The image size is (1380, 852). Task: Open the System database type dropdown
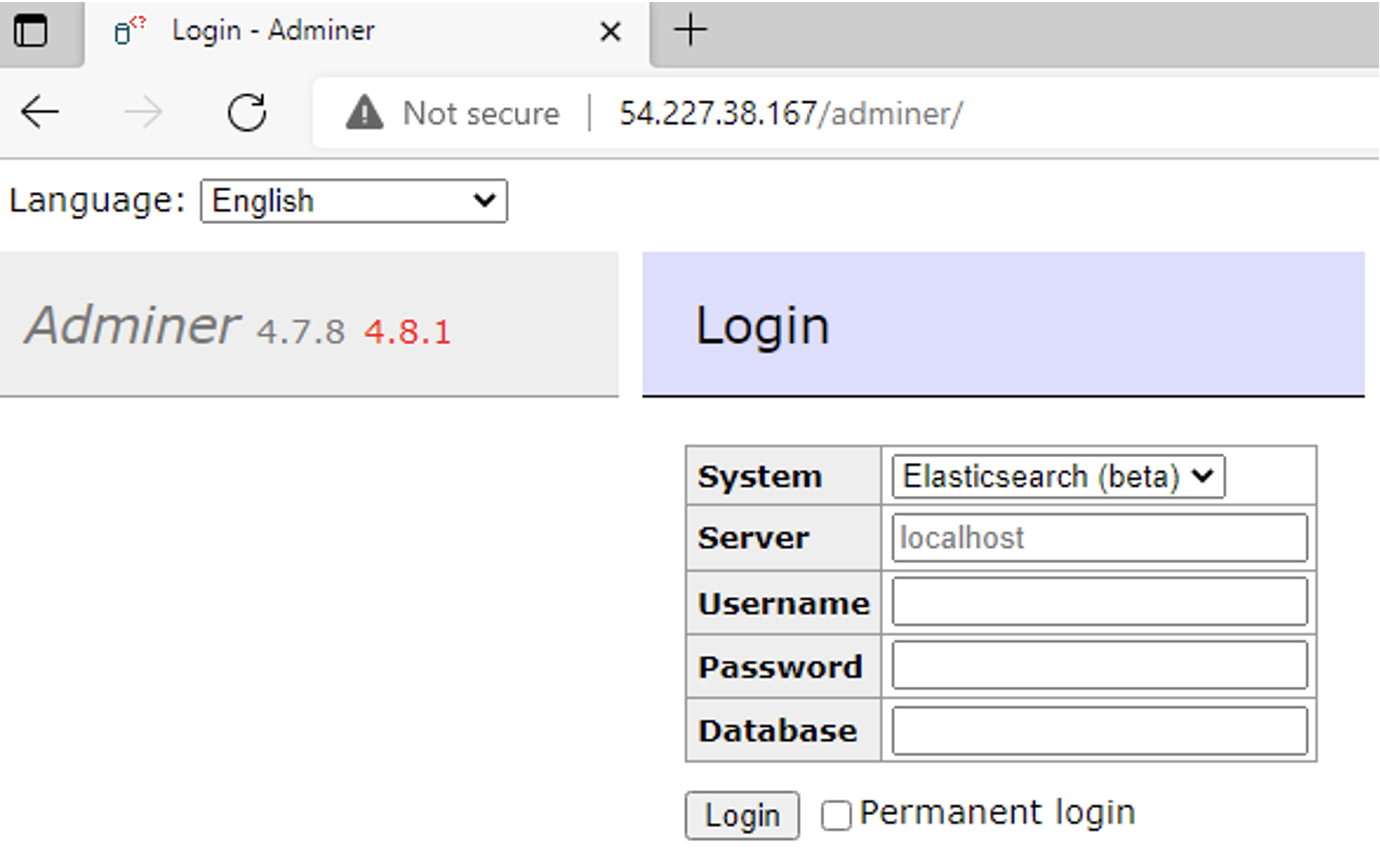[1059, 476]
